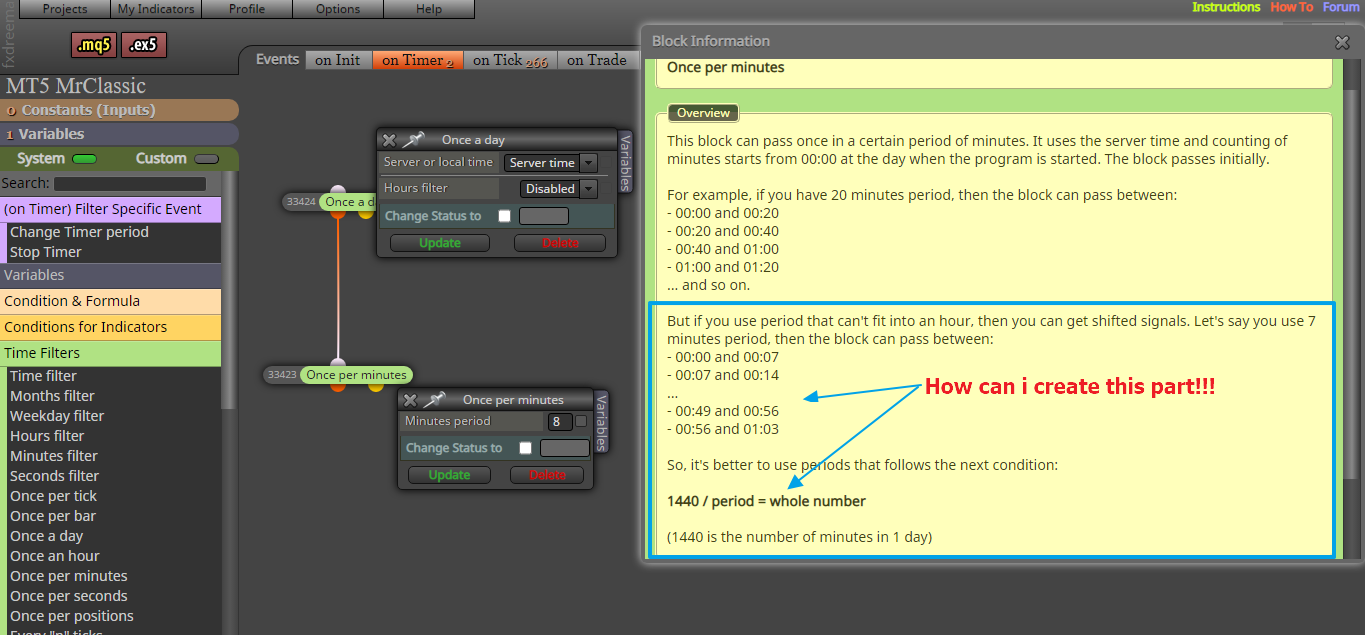This screenshot has height=635, width=1365.
Task: Click orange output connector of Once per minutes block
Action: coord(338,386)
